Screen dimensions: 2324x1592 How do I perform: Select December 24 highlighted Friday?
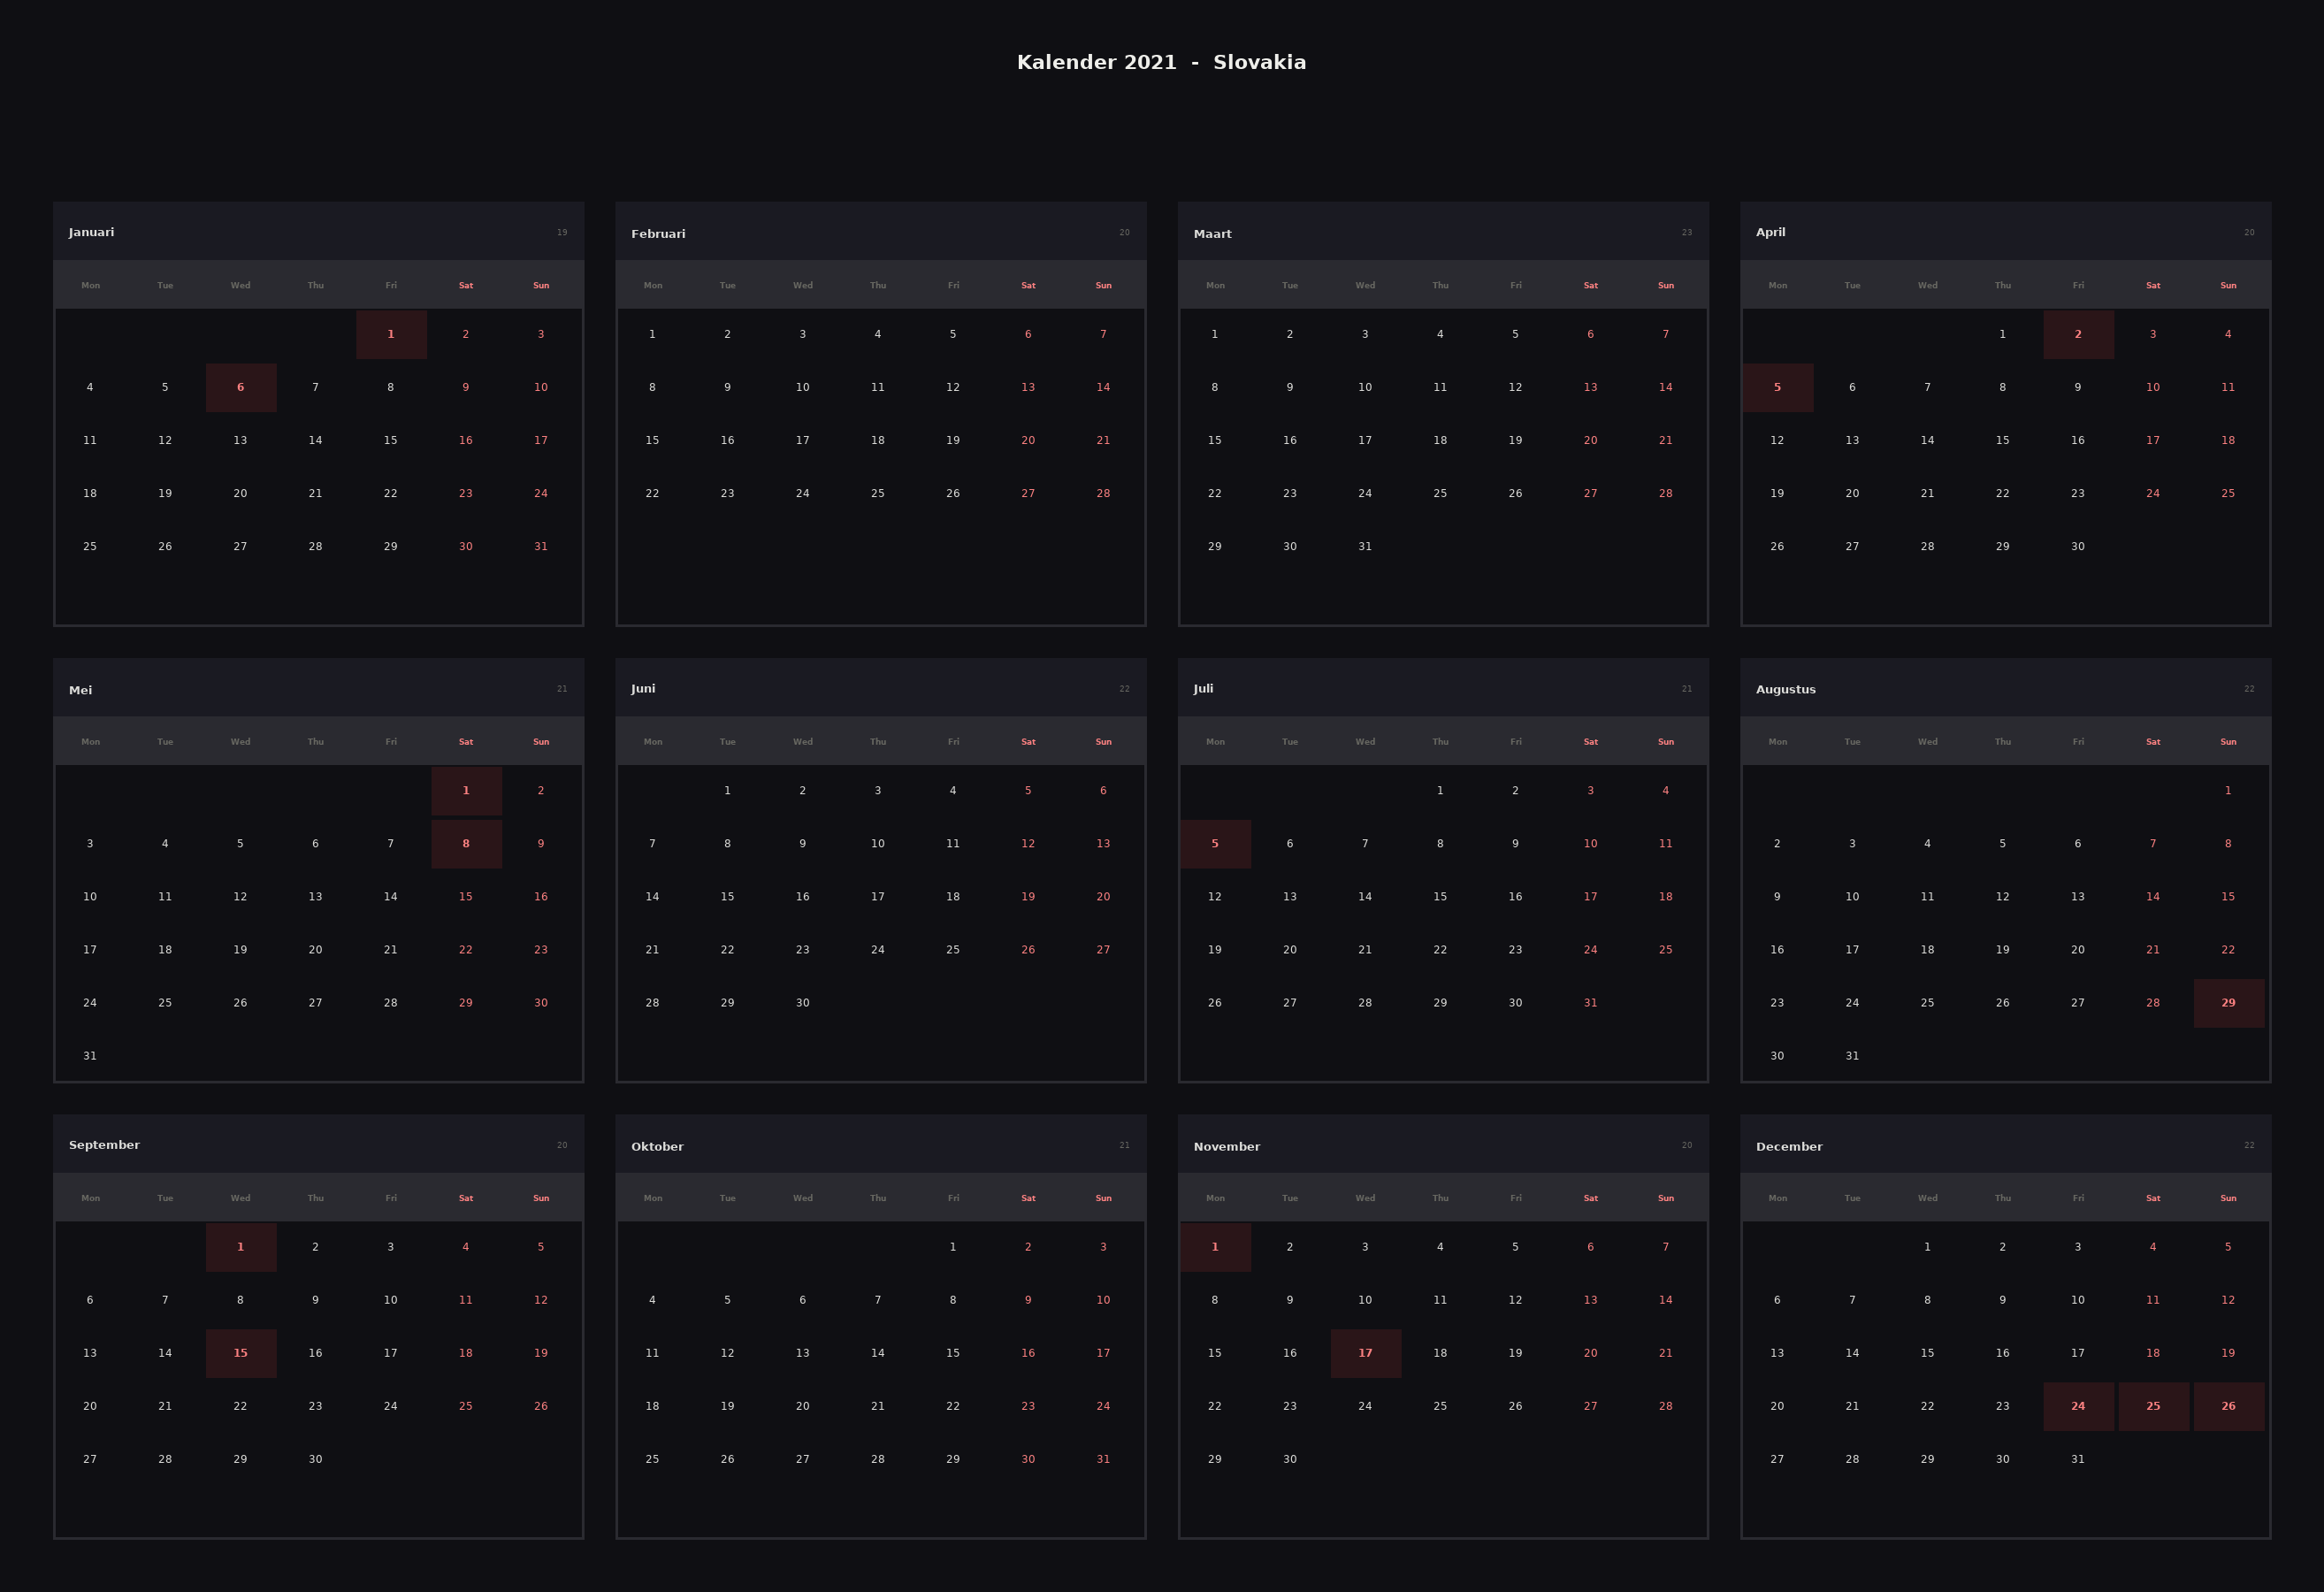pos(2078,1406)
